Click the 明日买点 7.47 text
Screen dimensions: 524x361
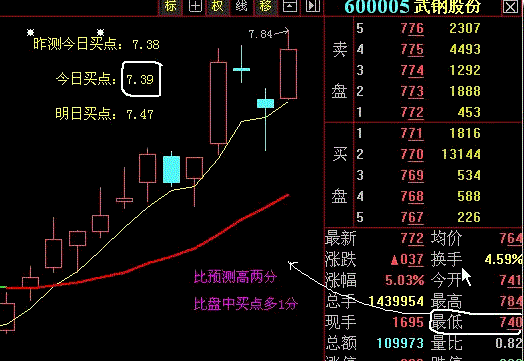(x=104, y=114)
